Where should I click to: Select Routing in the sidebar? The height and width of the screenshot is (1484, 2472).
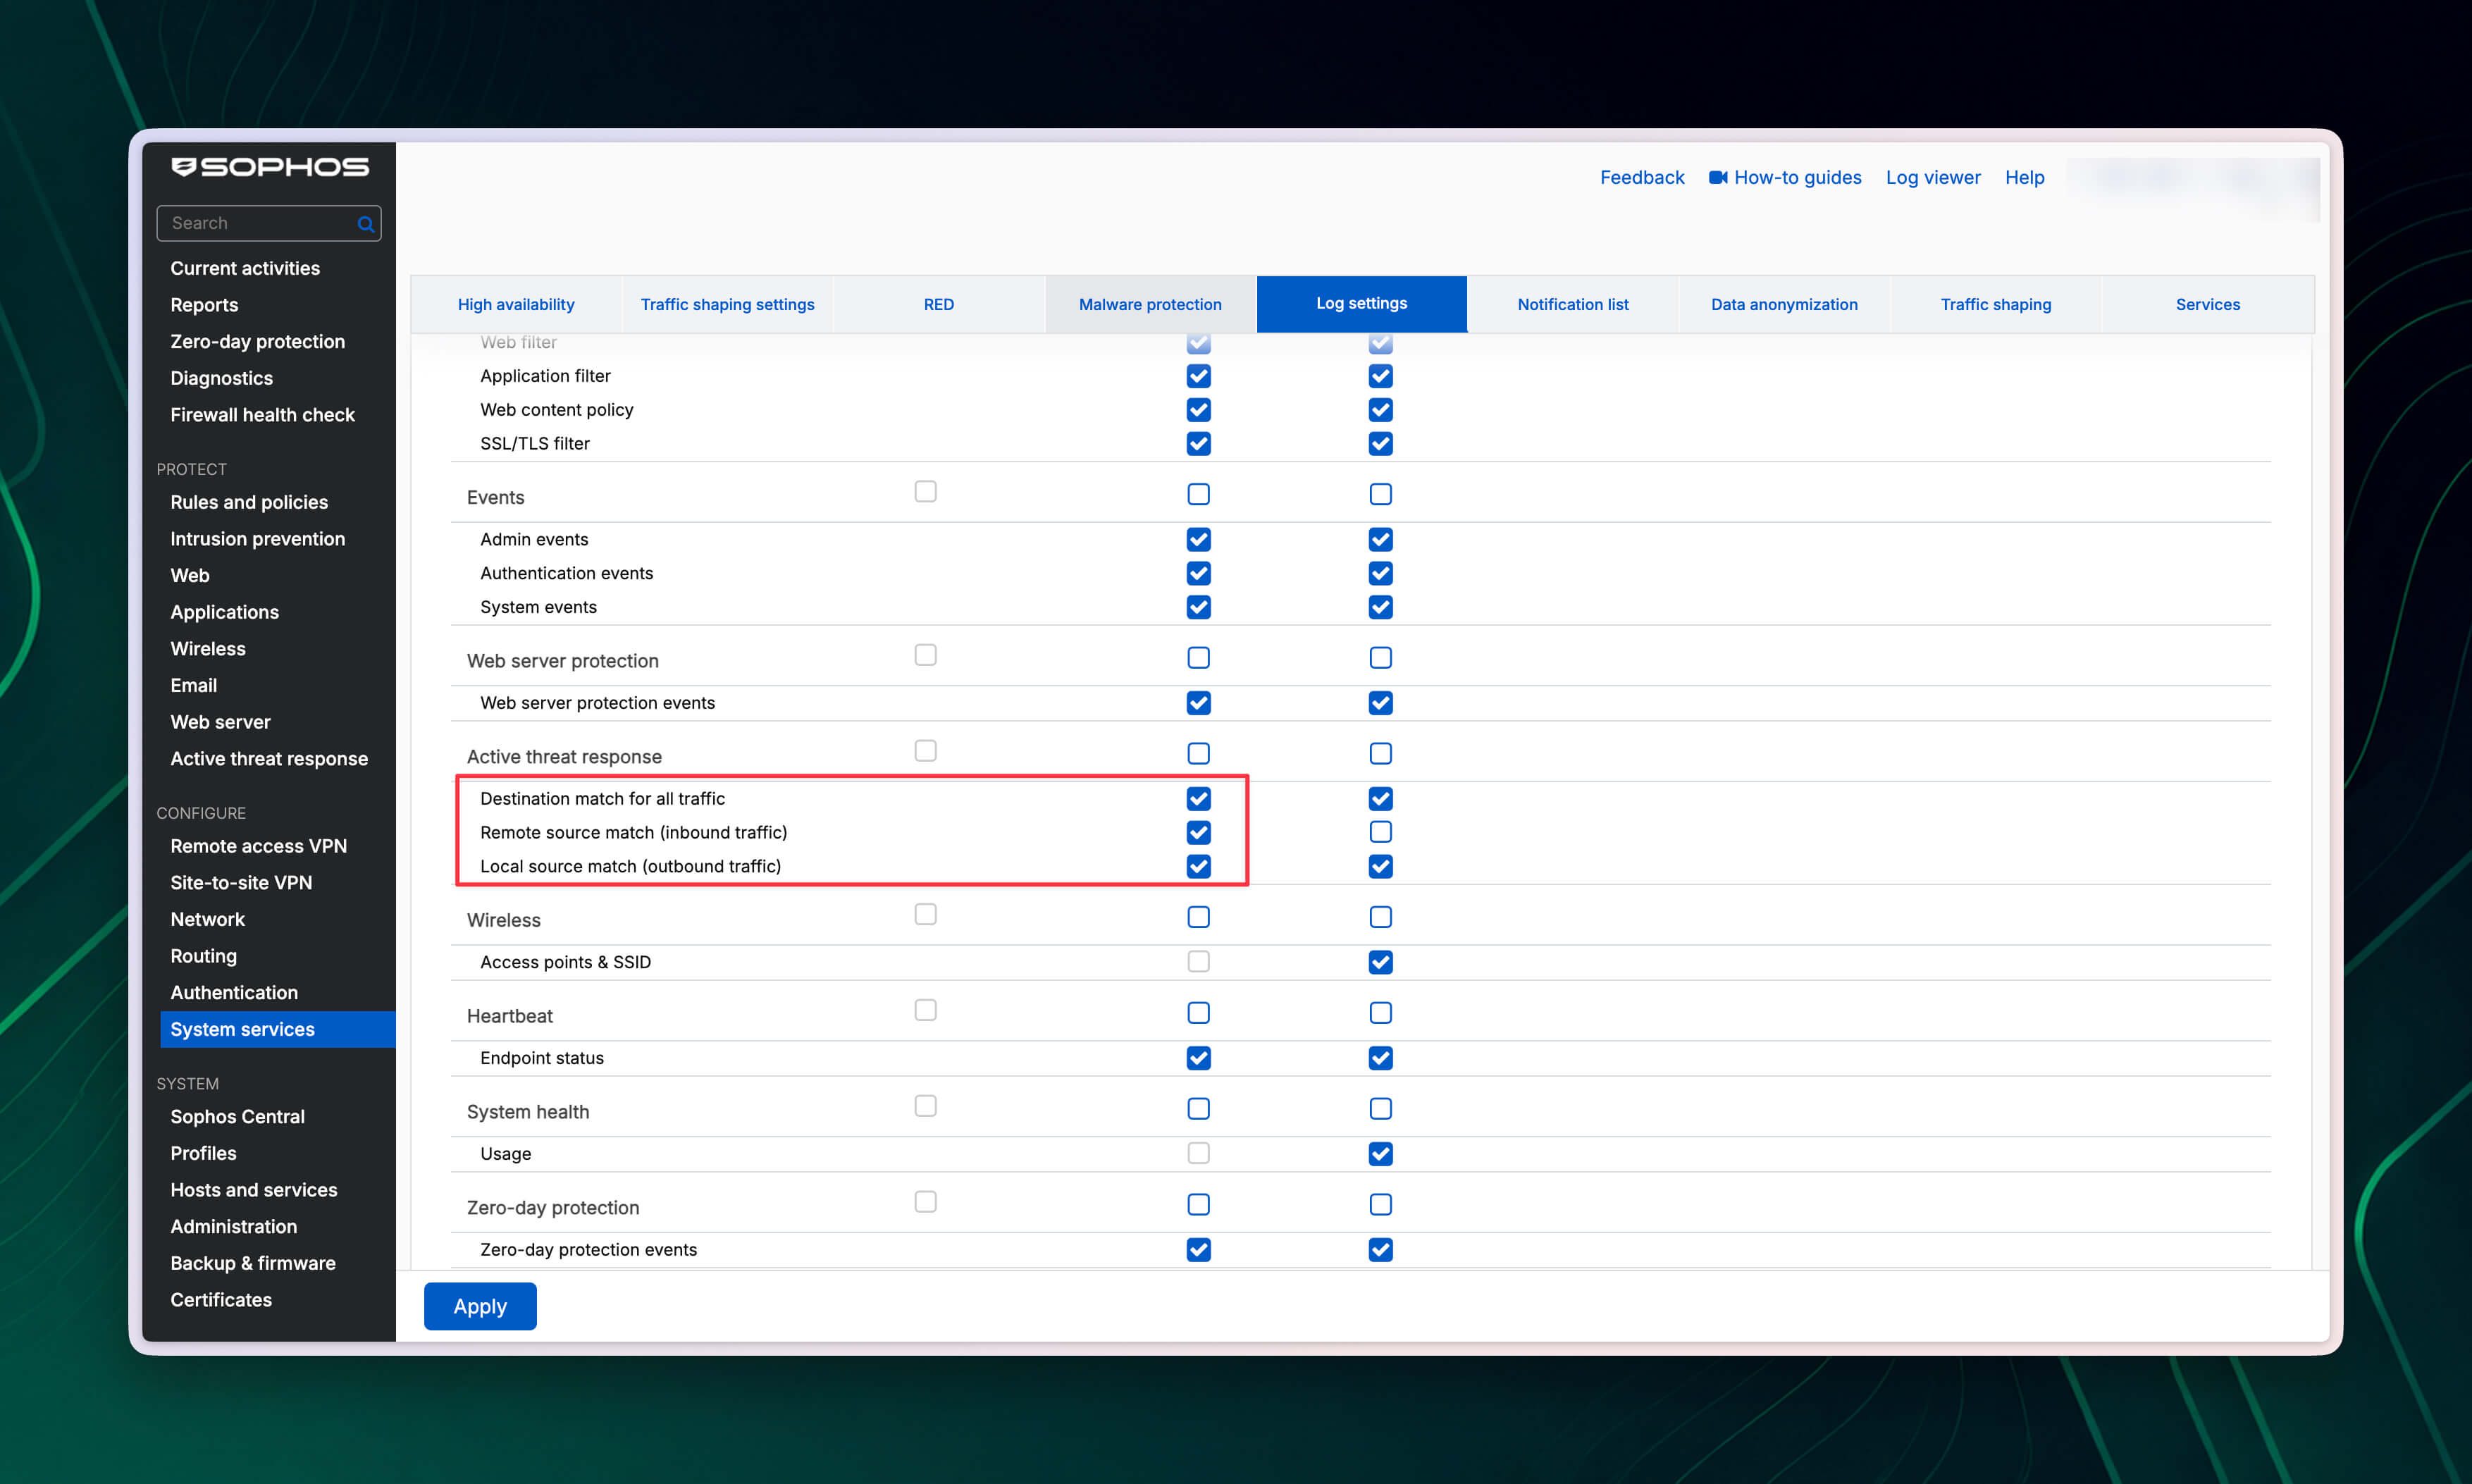pos(203,956)
